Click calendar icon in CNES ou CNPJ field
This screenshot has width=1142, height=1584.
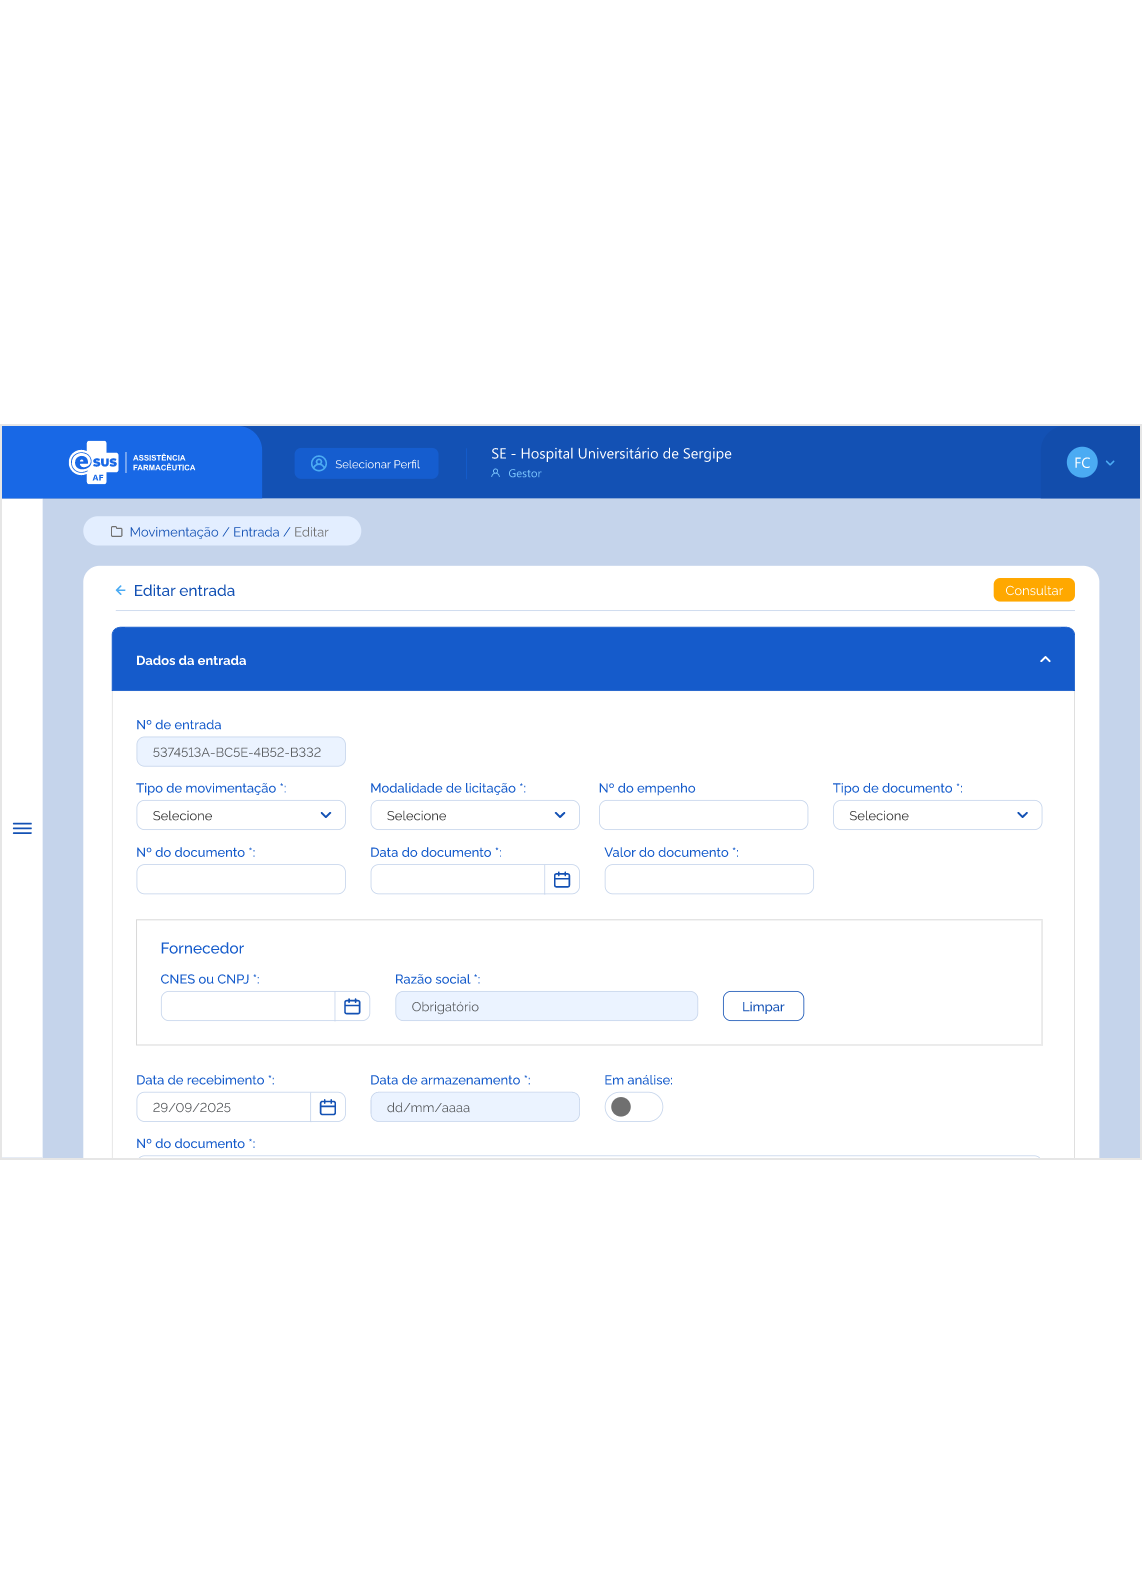352,1007
